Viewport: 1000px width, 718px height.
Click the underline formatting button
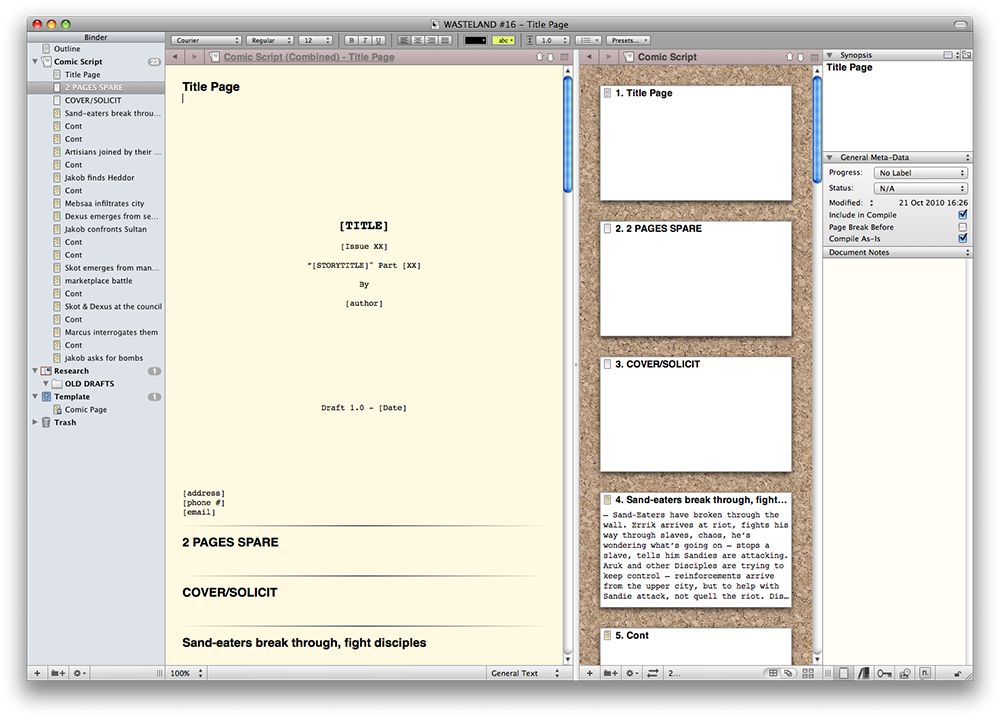(378, 40)
